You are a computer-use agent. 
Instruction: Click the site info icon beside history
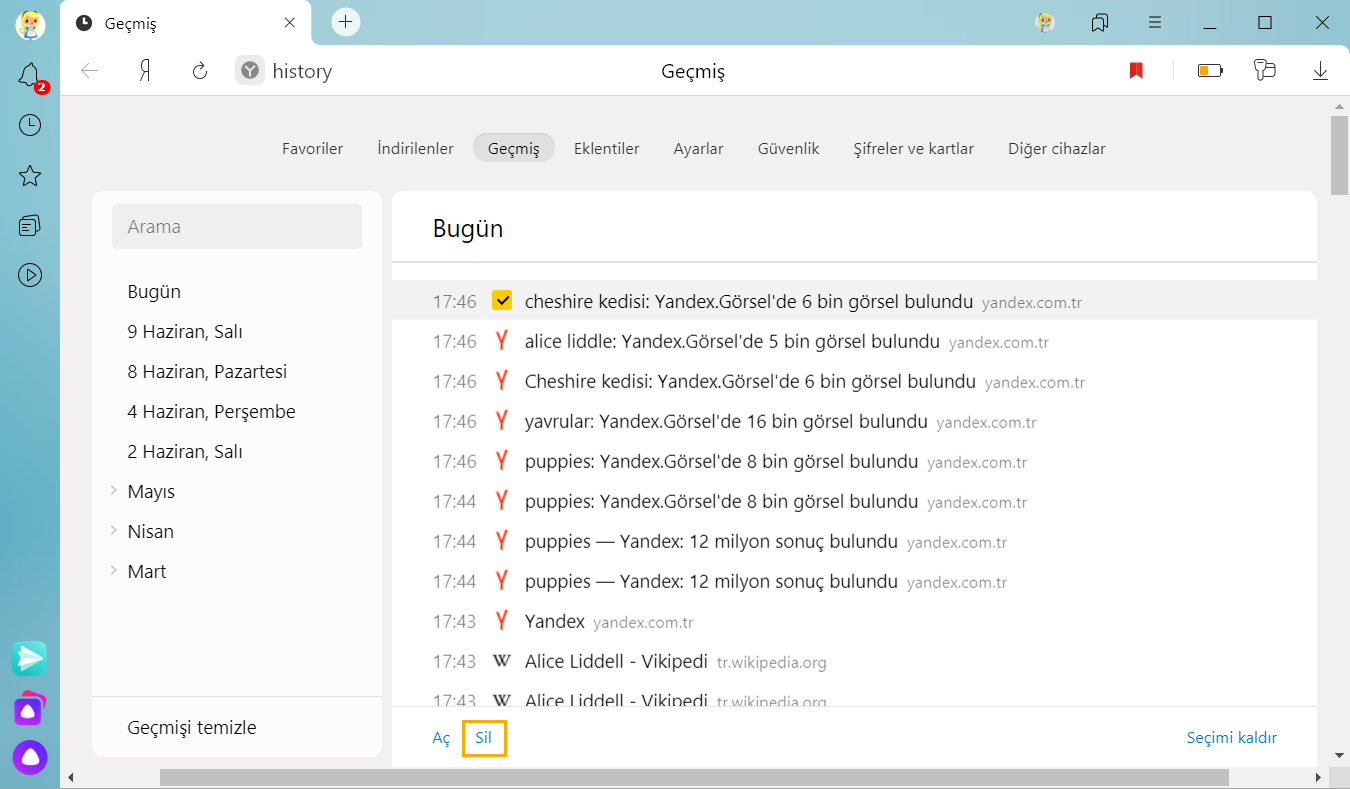click(250, 71)
